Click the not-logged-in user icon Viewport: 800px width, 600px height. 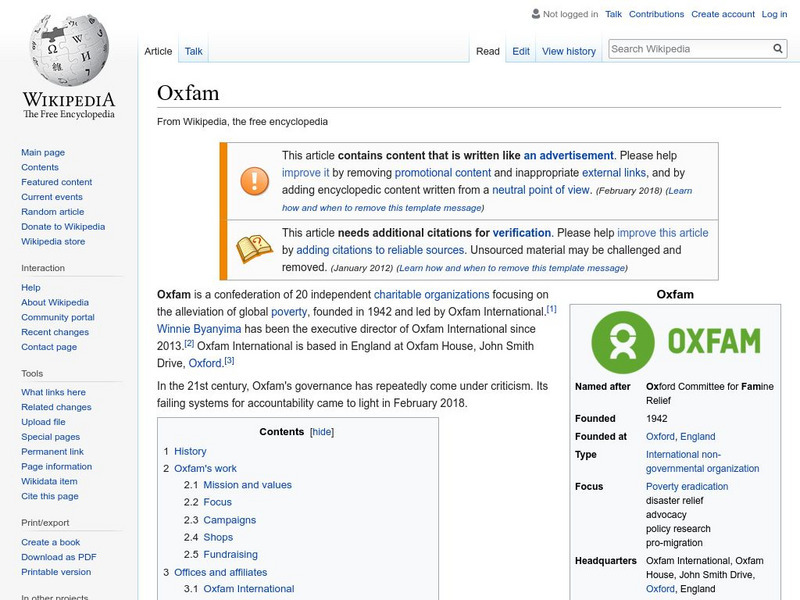pos(536,14)
